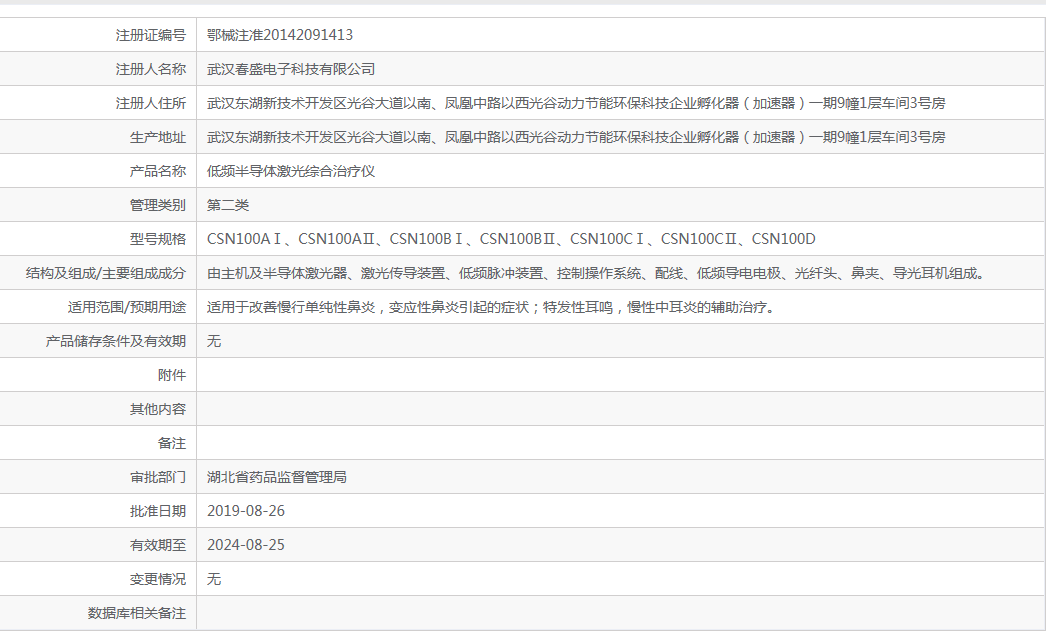Click the label 审批部门
The height and width of the screenshot is (640, 1046).
pyautogui.click(x=157, y=478)
